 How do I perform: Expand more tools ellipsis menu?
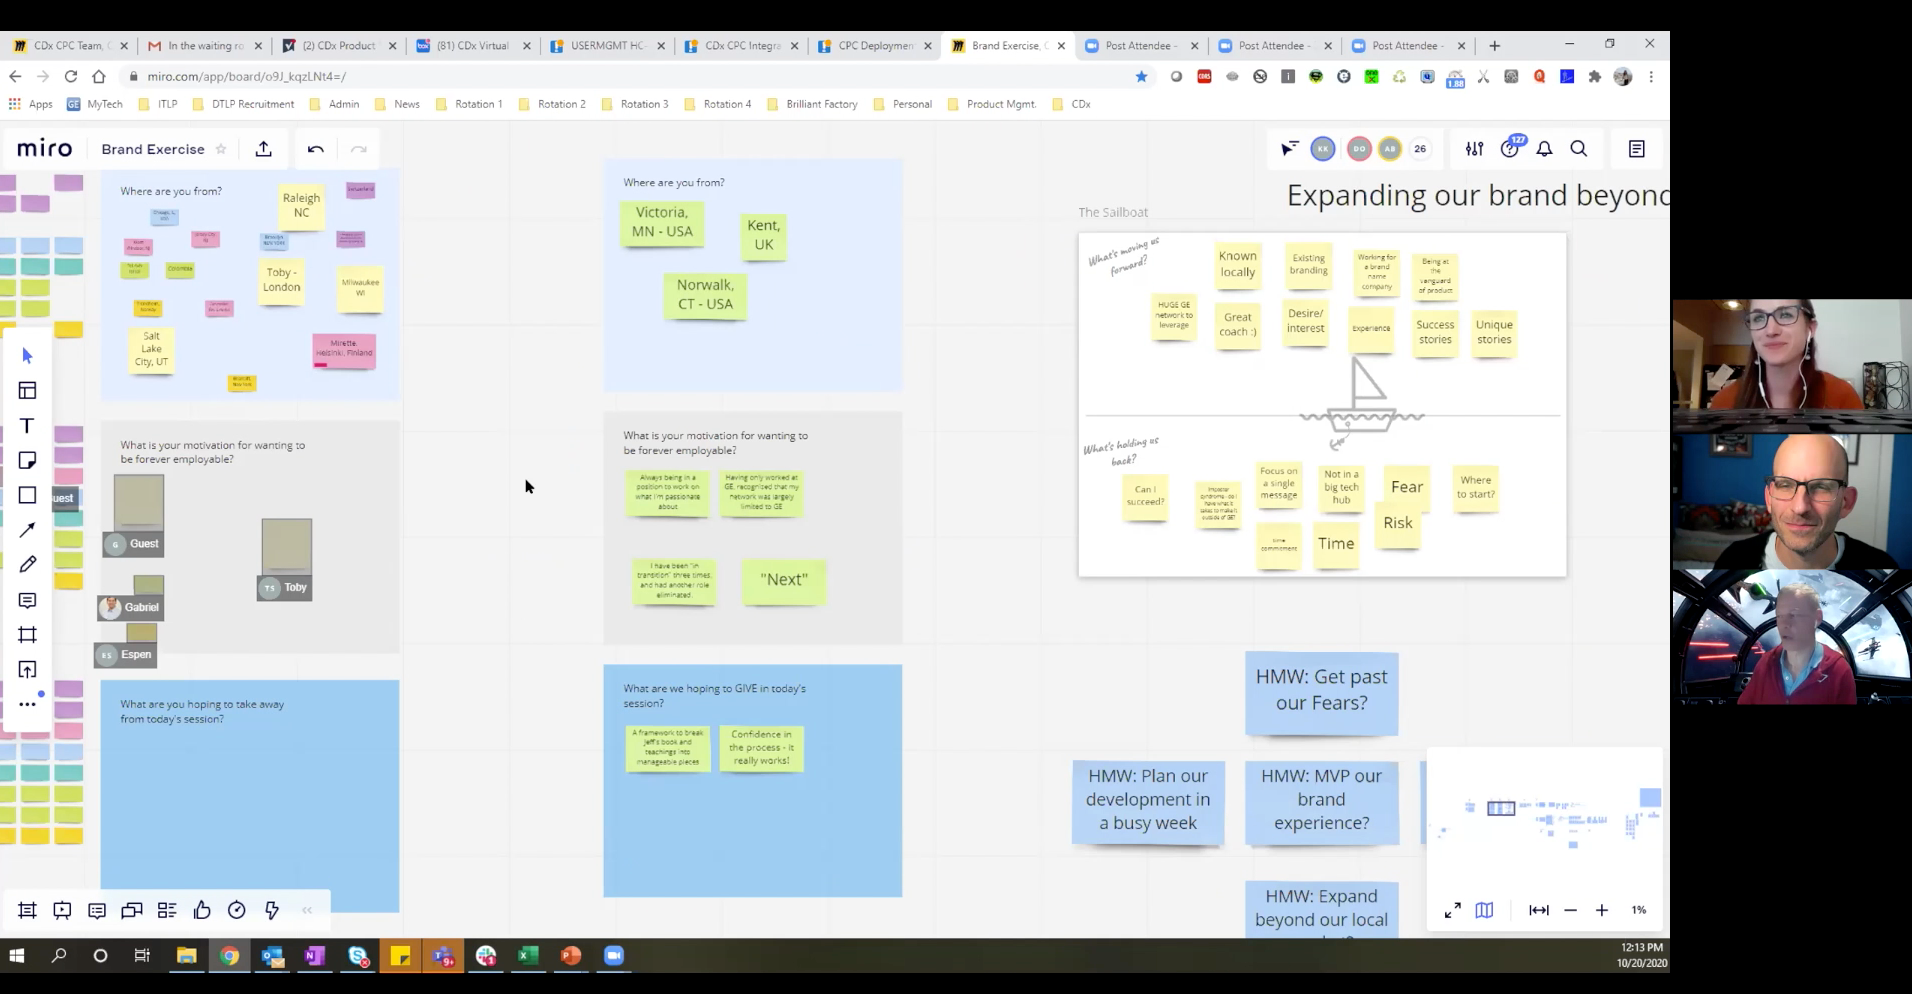click(27, 704)
